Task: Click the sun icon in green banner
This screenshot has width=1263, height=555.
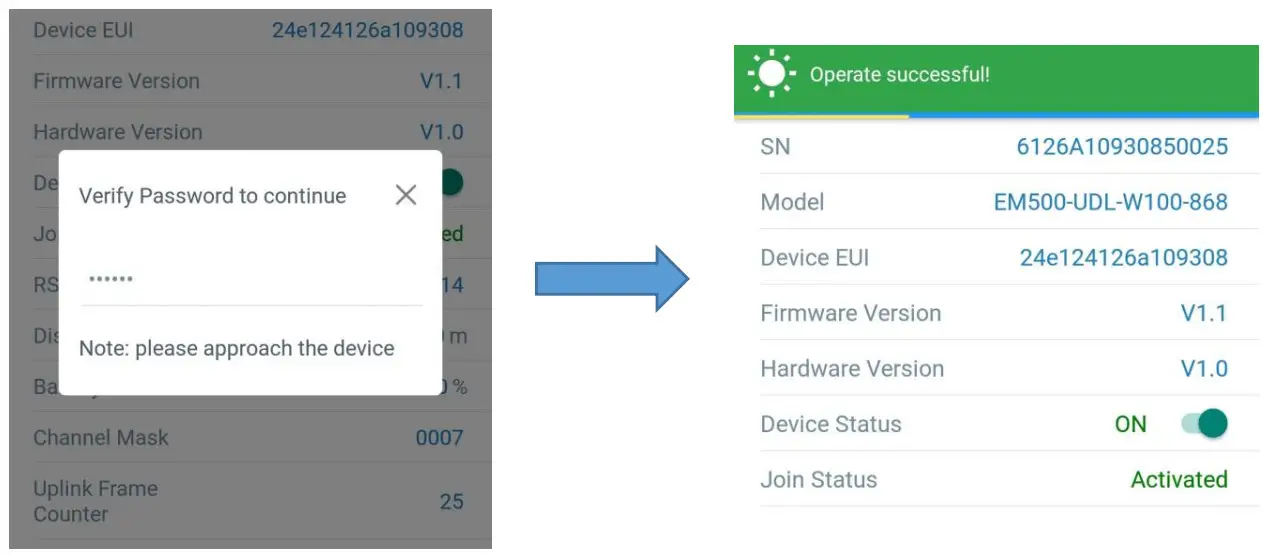Action: point(771,74)
